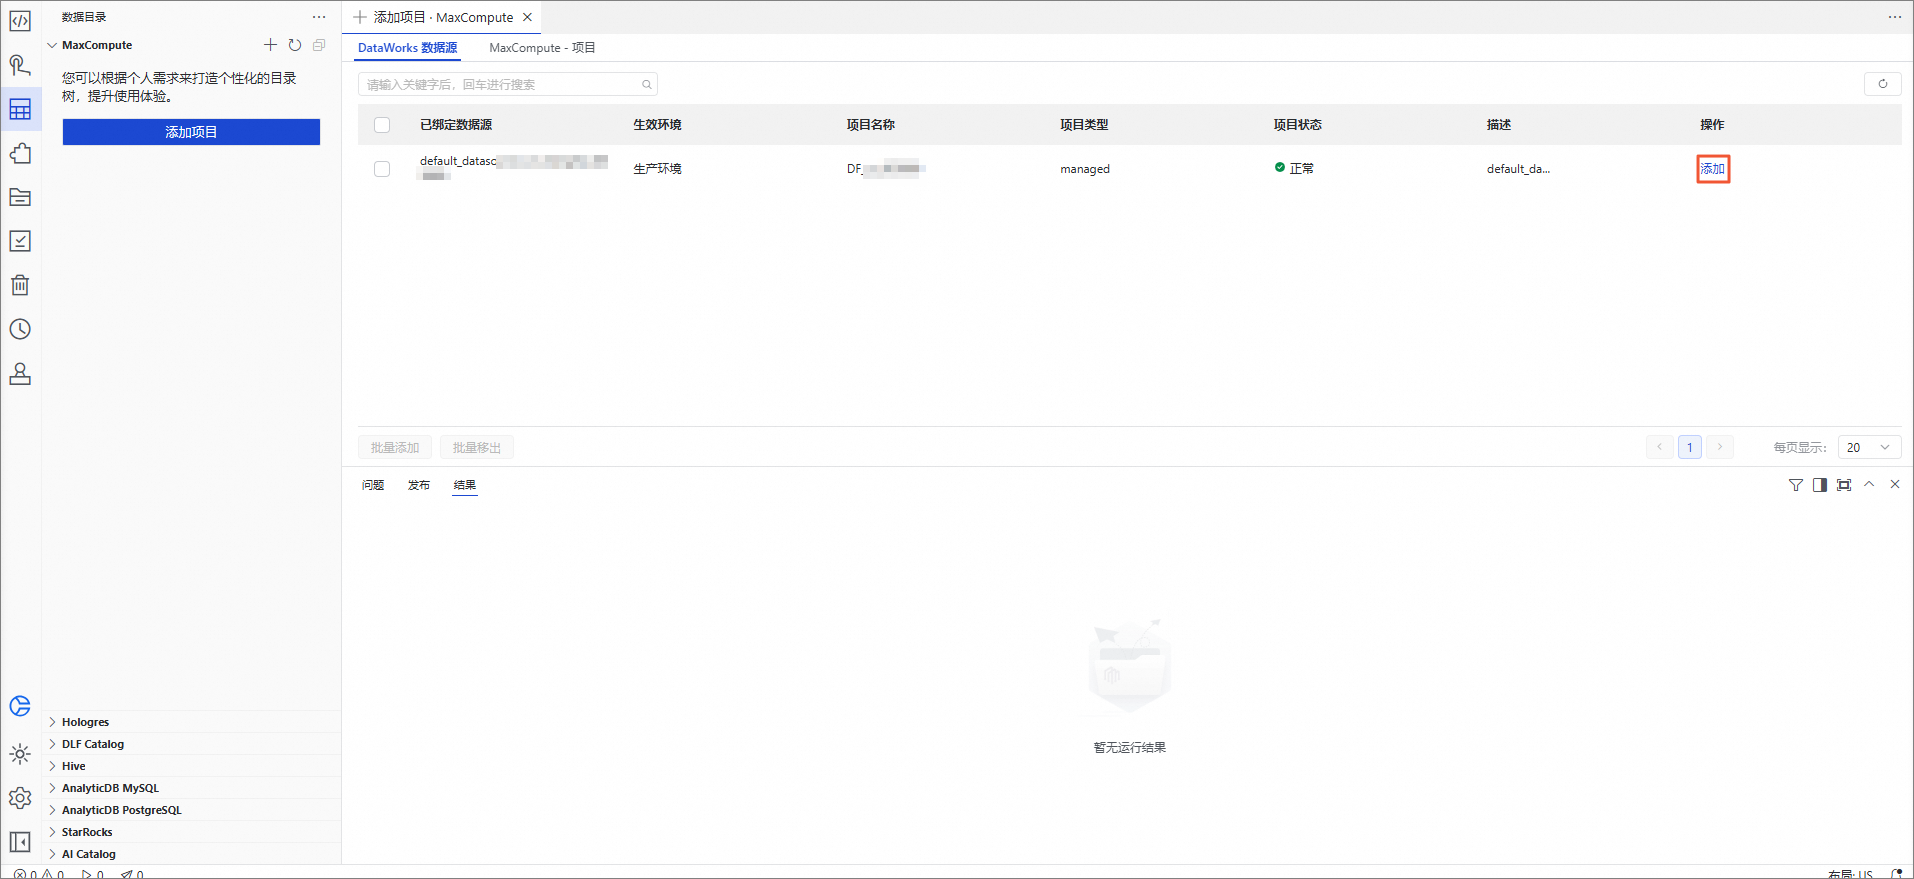Expand the StarRocks catalog node
Image resolution: width=1914 pixels, height=879 pixels.
coord(52,832)
